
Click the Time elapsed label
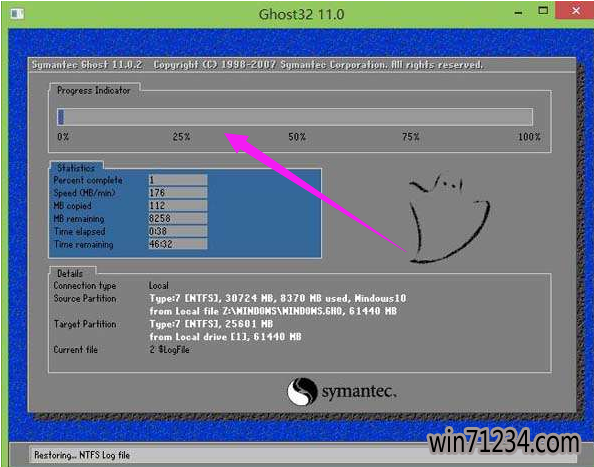pos(80,231)
